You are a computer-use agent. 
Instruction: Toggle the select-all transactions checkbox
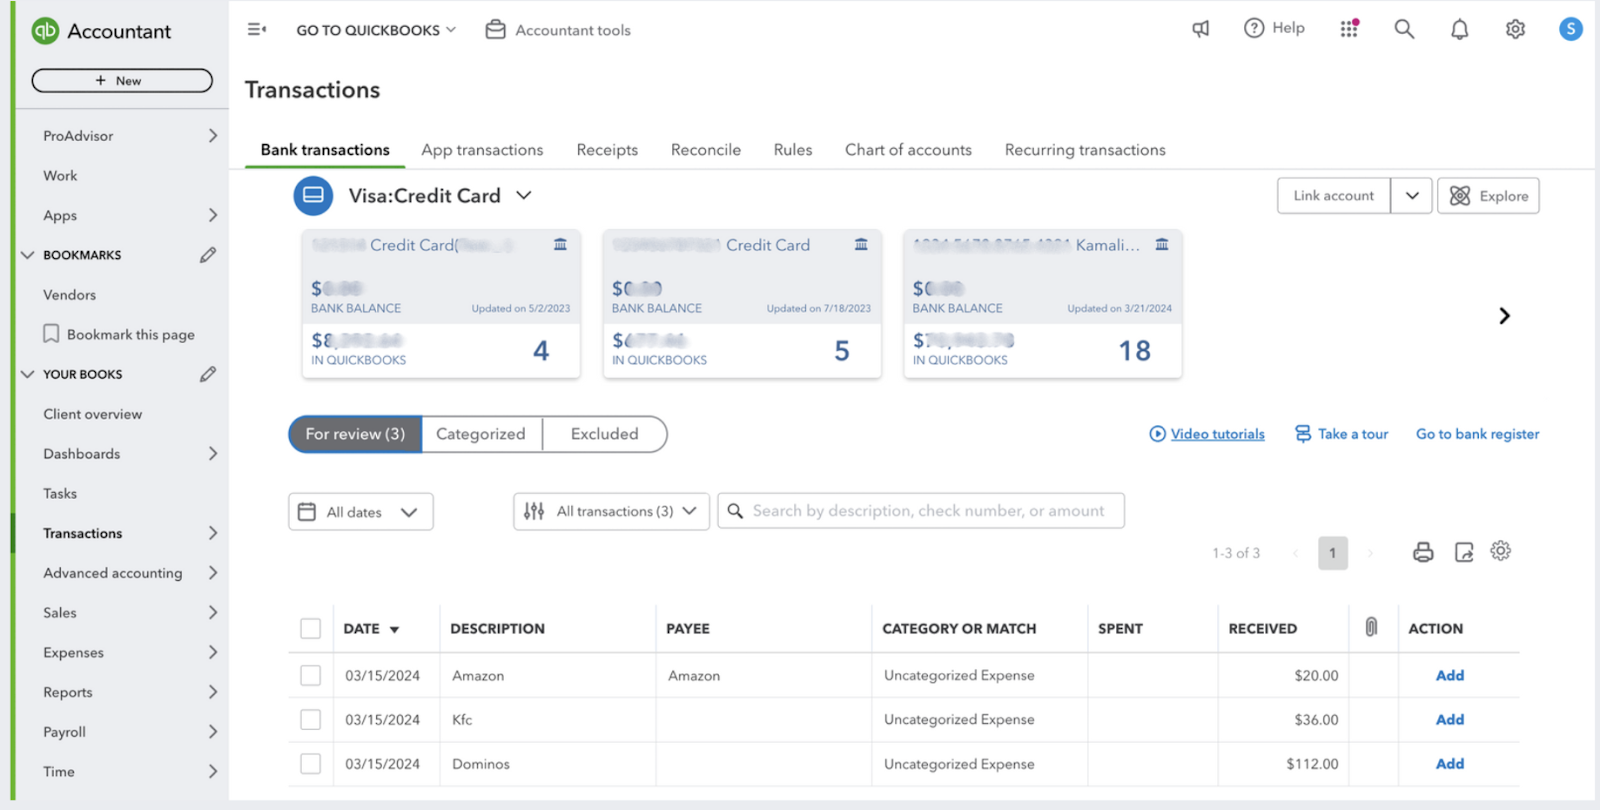coord(311,628)
